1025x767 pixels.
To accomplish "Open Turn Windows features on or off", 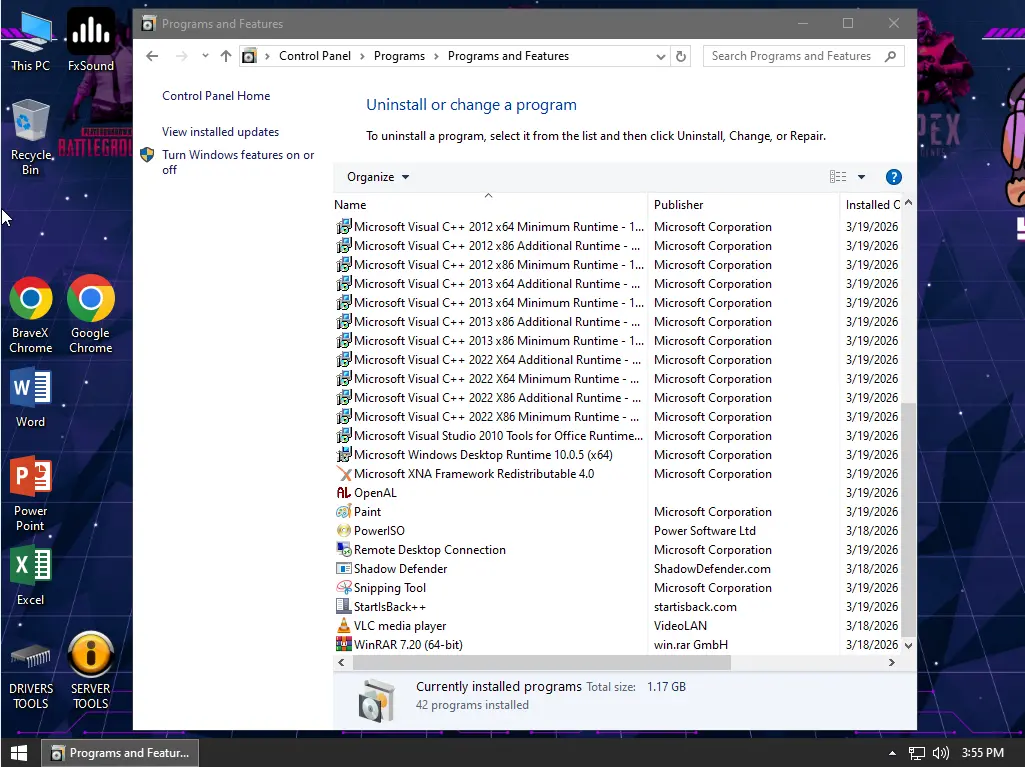I will (238, 162).
